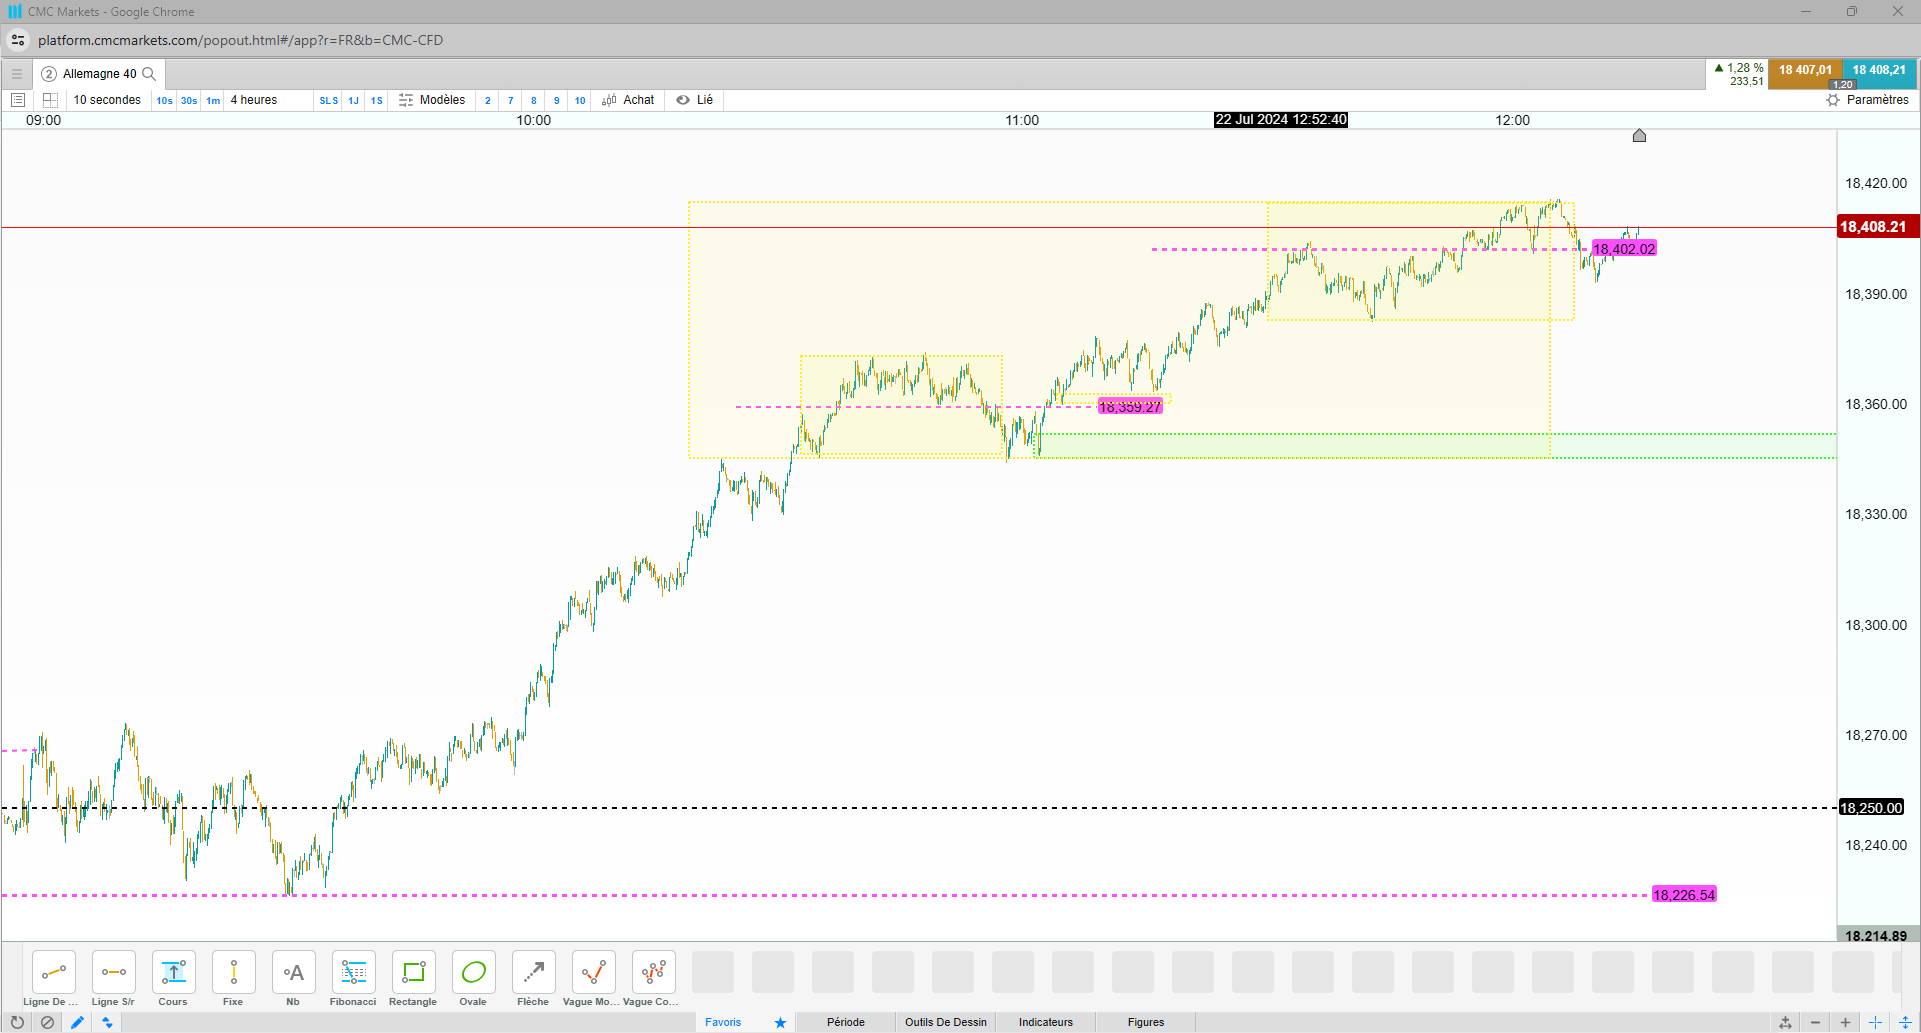The image size is (1921, 1033).
Task: Click the 18,226.54 magenta level label
Action: pyautogui.click(x=1684, y=895)
